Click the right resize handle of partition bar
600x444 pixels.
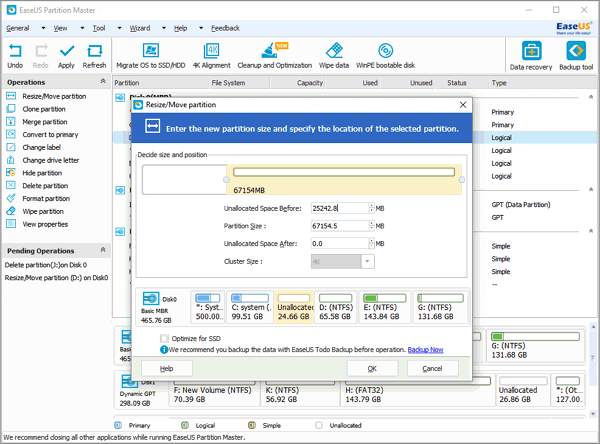[462, 180]
